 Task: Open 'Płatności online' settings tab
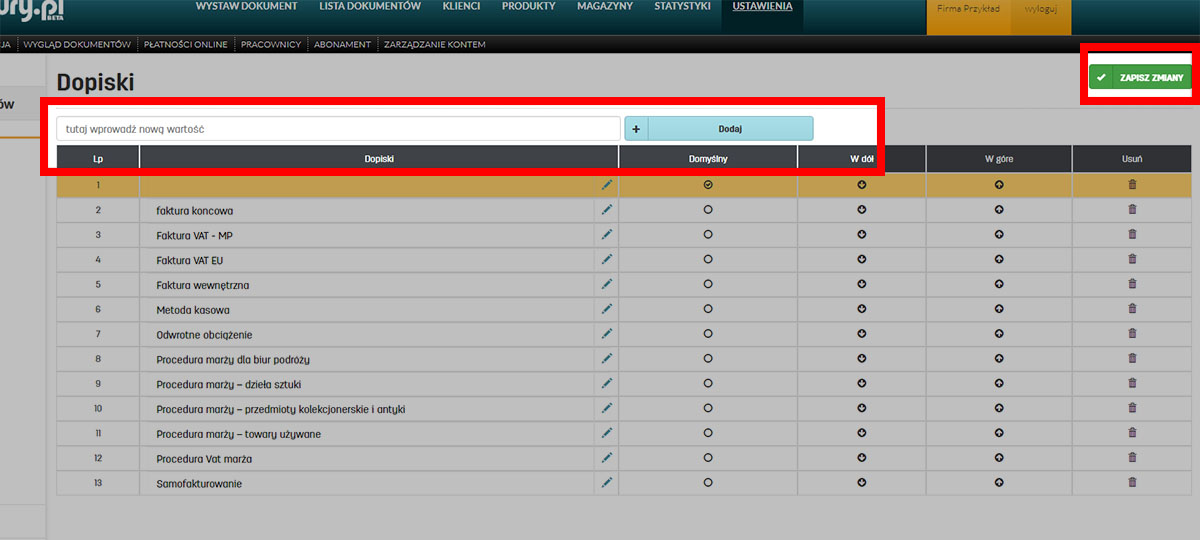(186, 45)
